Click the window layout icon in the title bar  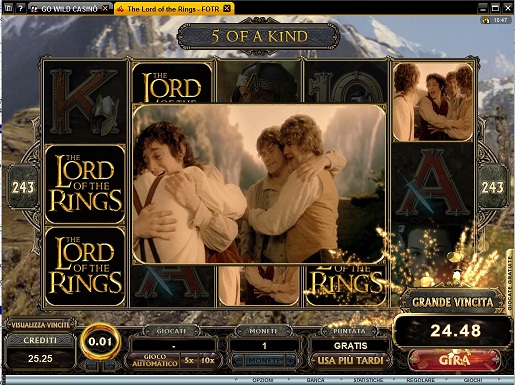8,8
